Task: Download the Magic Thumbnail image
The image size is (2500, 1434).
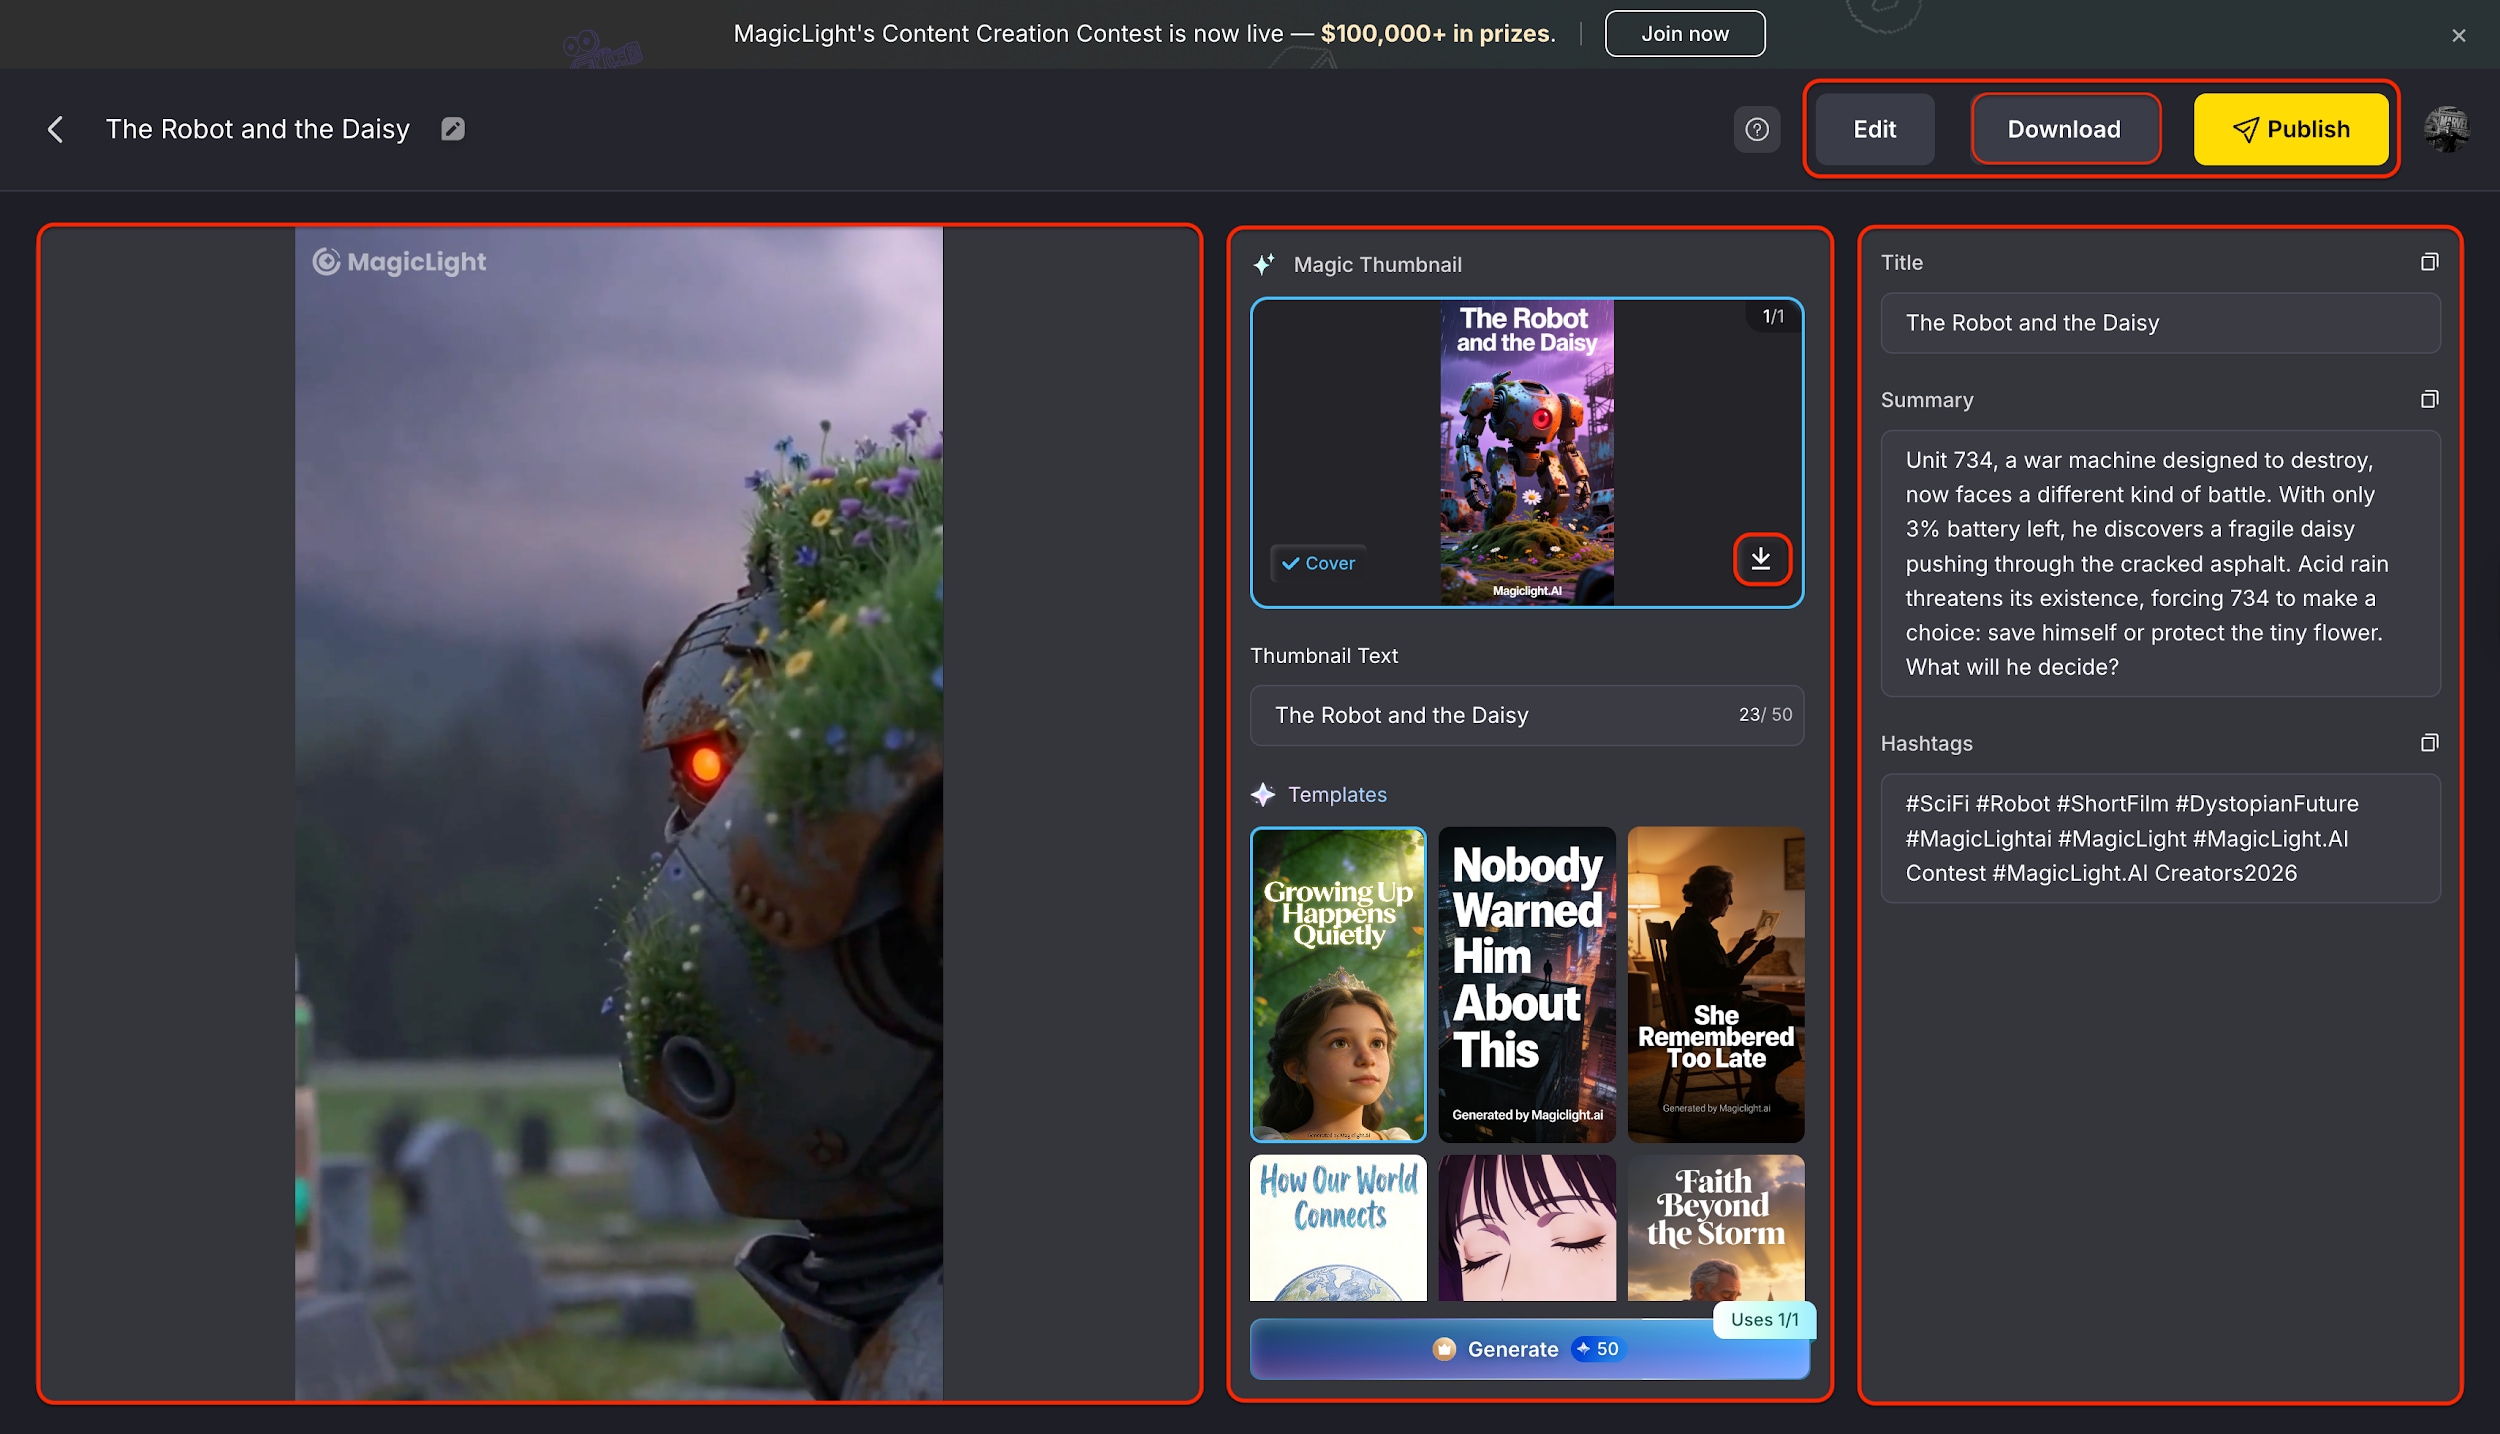Action: (1761, 560)
